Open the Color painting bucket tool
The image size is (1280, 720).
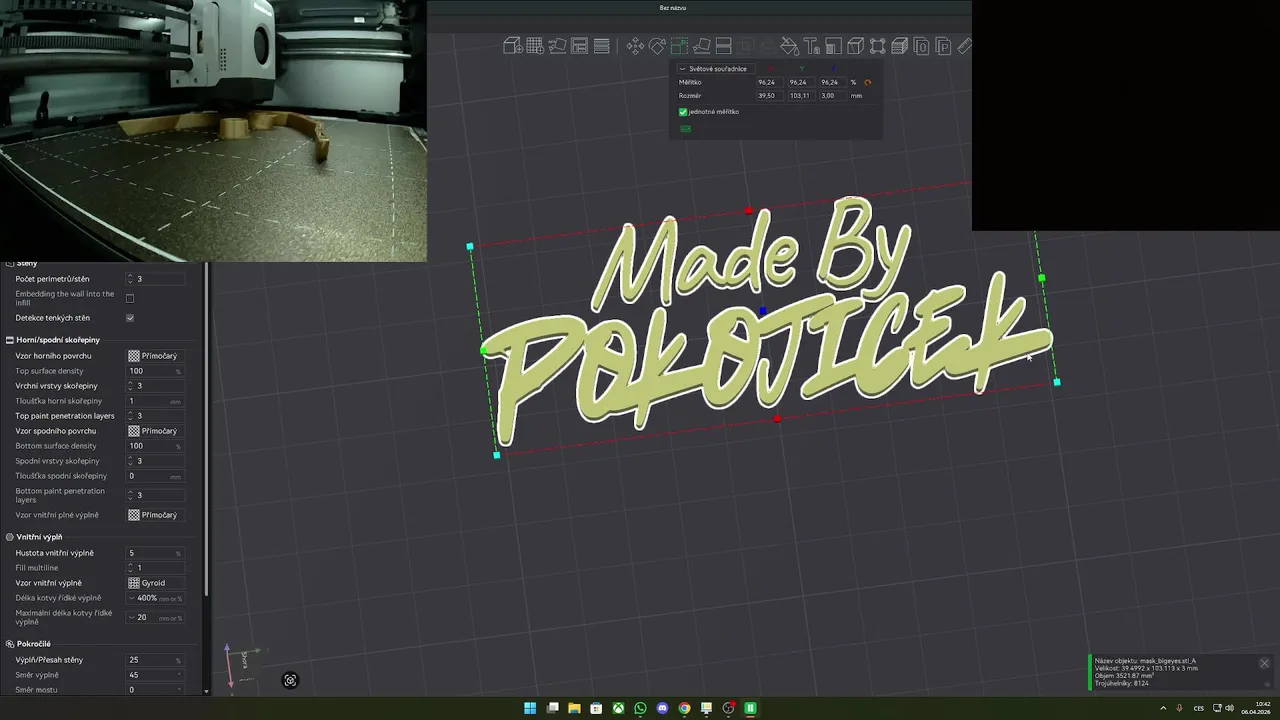789,46
